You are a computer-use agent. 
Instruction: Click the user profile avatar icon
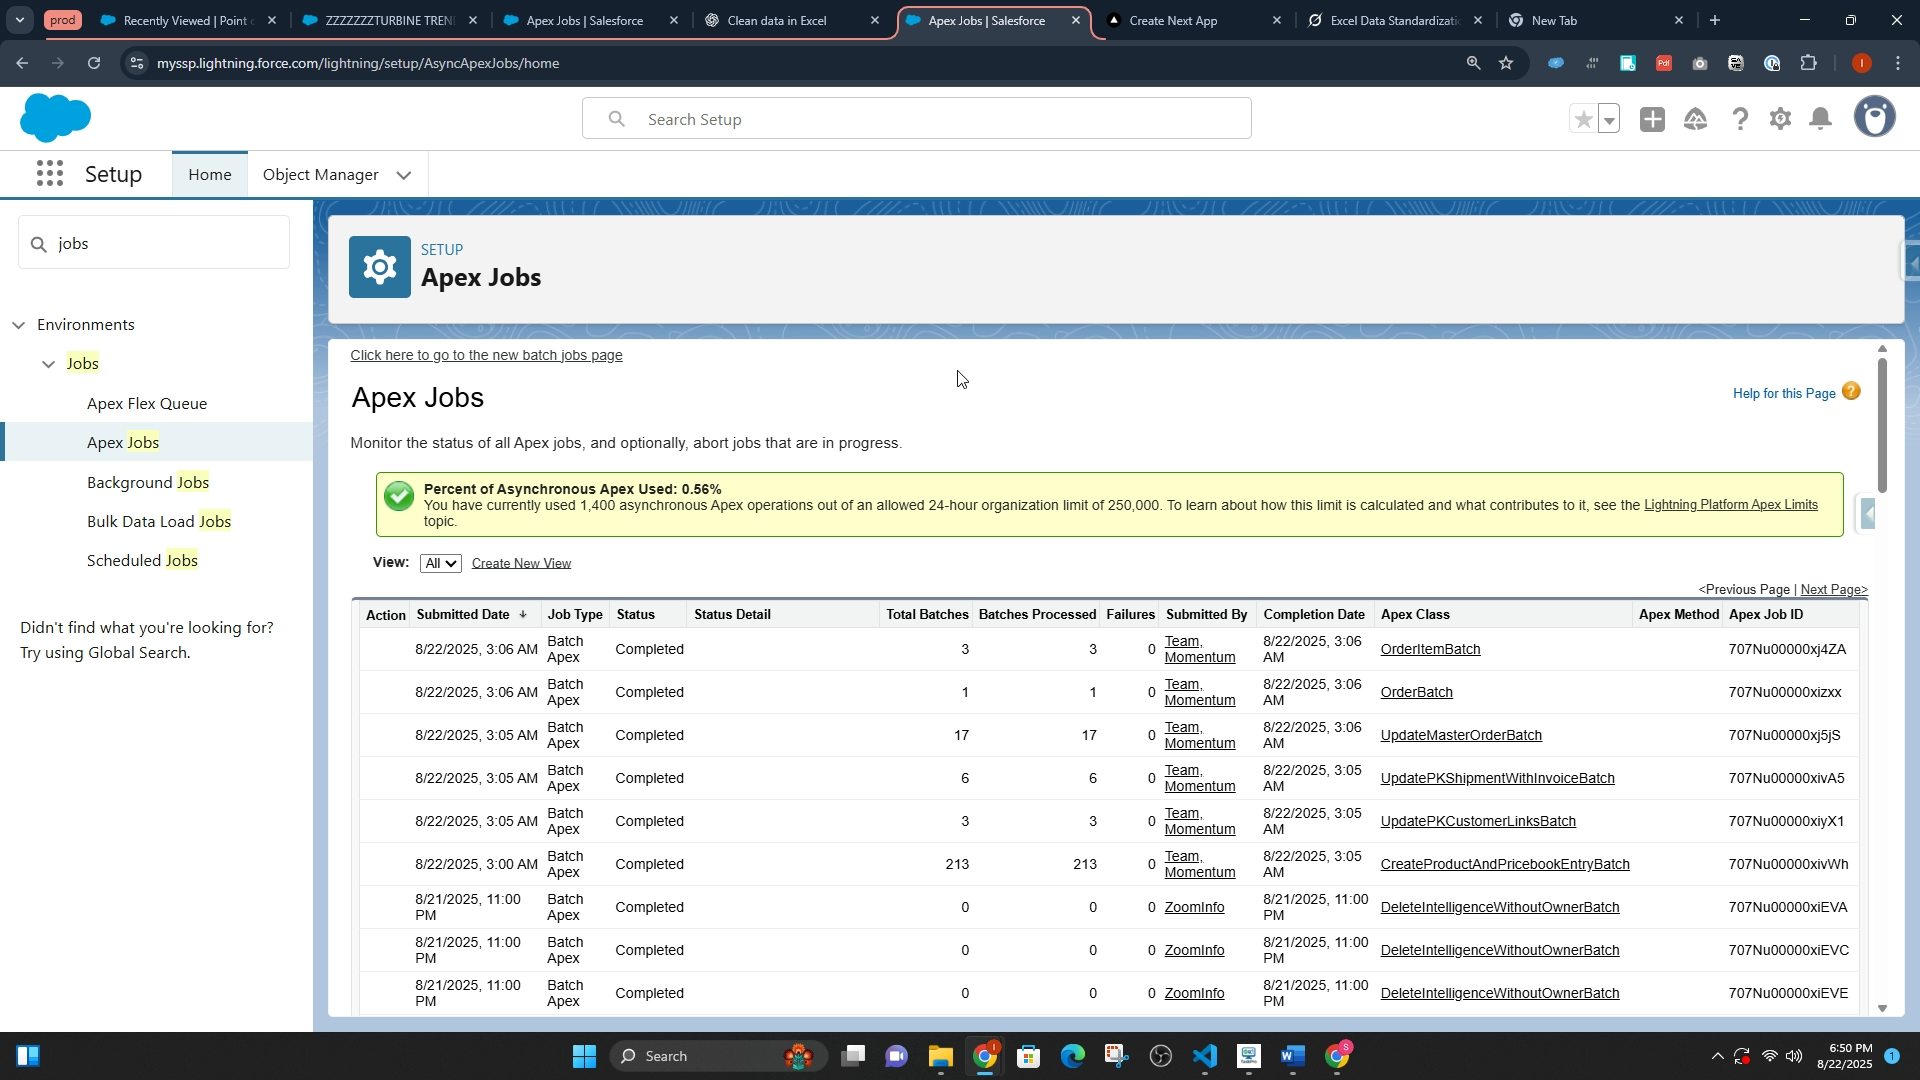click(x=1874, y=118)
